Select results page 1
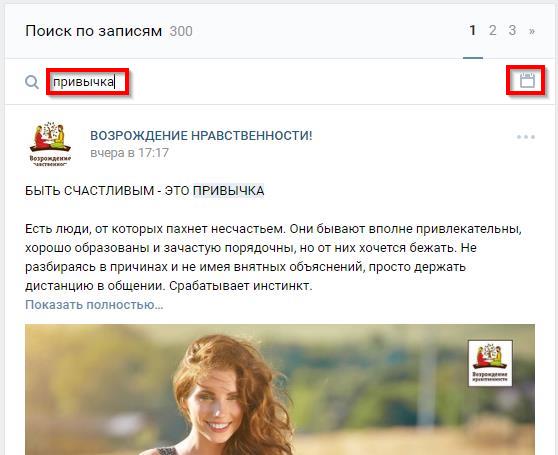 coord(473,31)
